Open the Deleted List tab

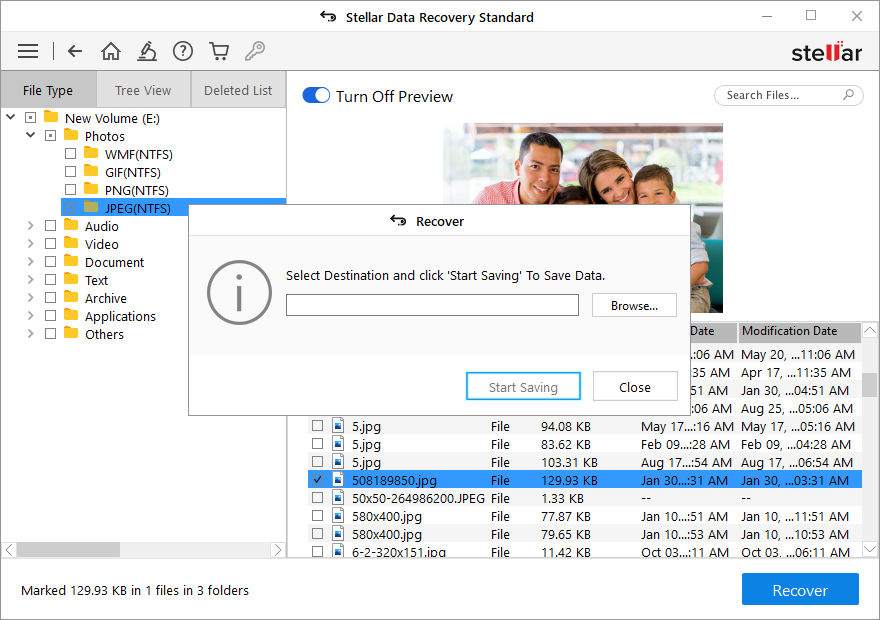237,89
